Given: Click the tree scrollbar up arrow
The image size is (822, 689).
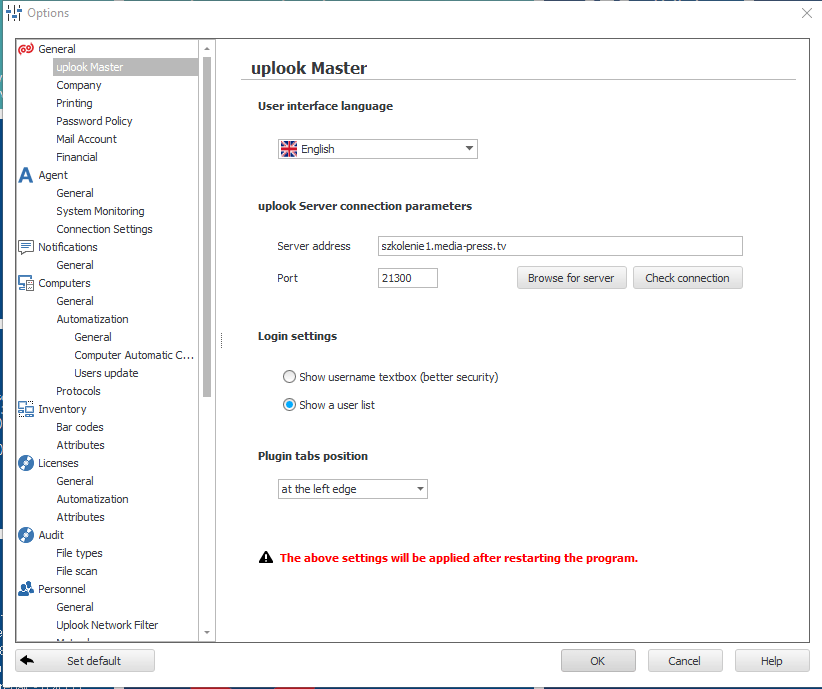Looking at the screenshot, I should 207,48.
